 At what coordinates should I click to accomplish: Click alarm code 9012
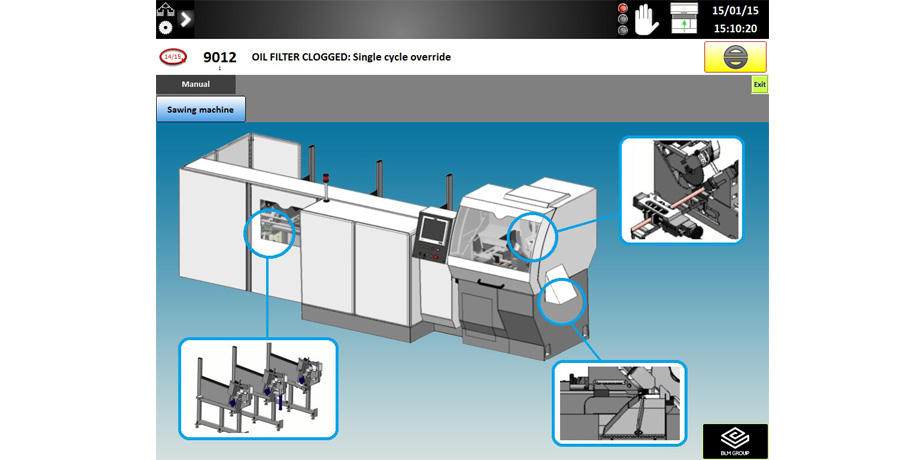click(x=219, y=58)
